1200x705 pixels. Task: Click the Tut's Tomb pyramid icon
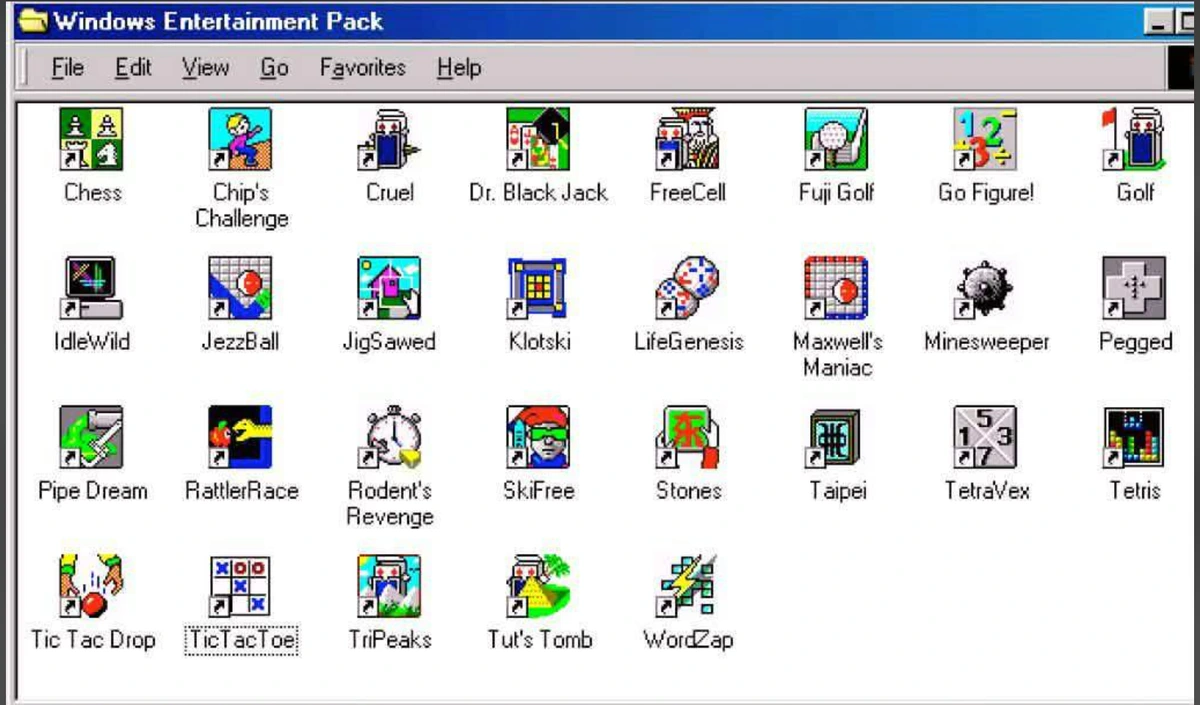pos(538,587)
